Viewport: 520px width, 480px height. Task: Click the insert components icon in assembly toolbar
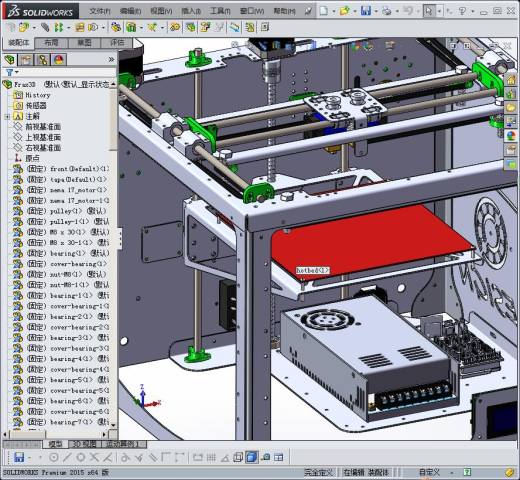[x=24, y=27]
